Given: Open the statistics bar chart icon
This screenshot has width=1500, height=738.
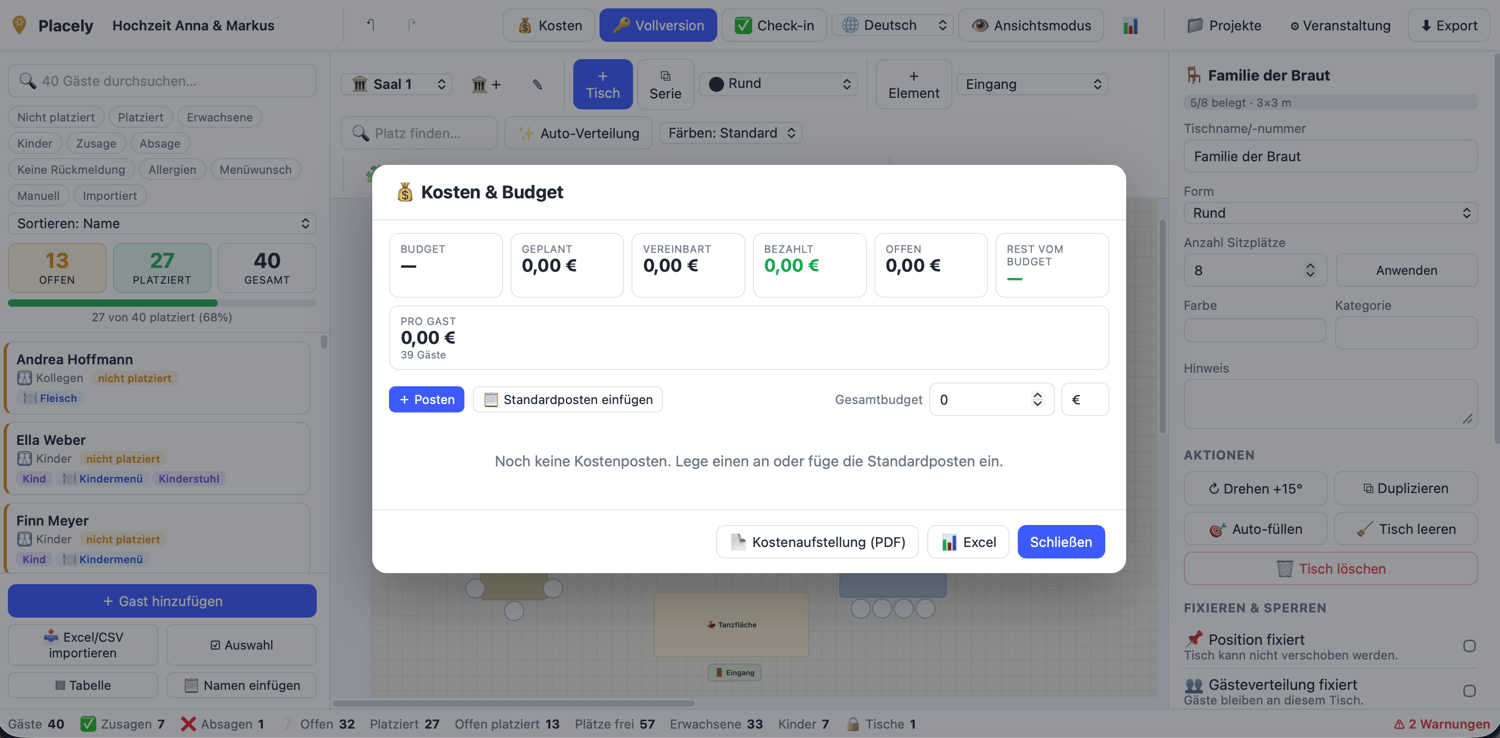Looking at the screenshot, I should click(1130, 25).
